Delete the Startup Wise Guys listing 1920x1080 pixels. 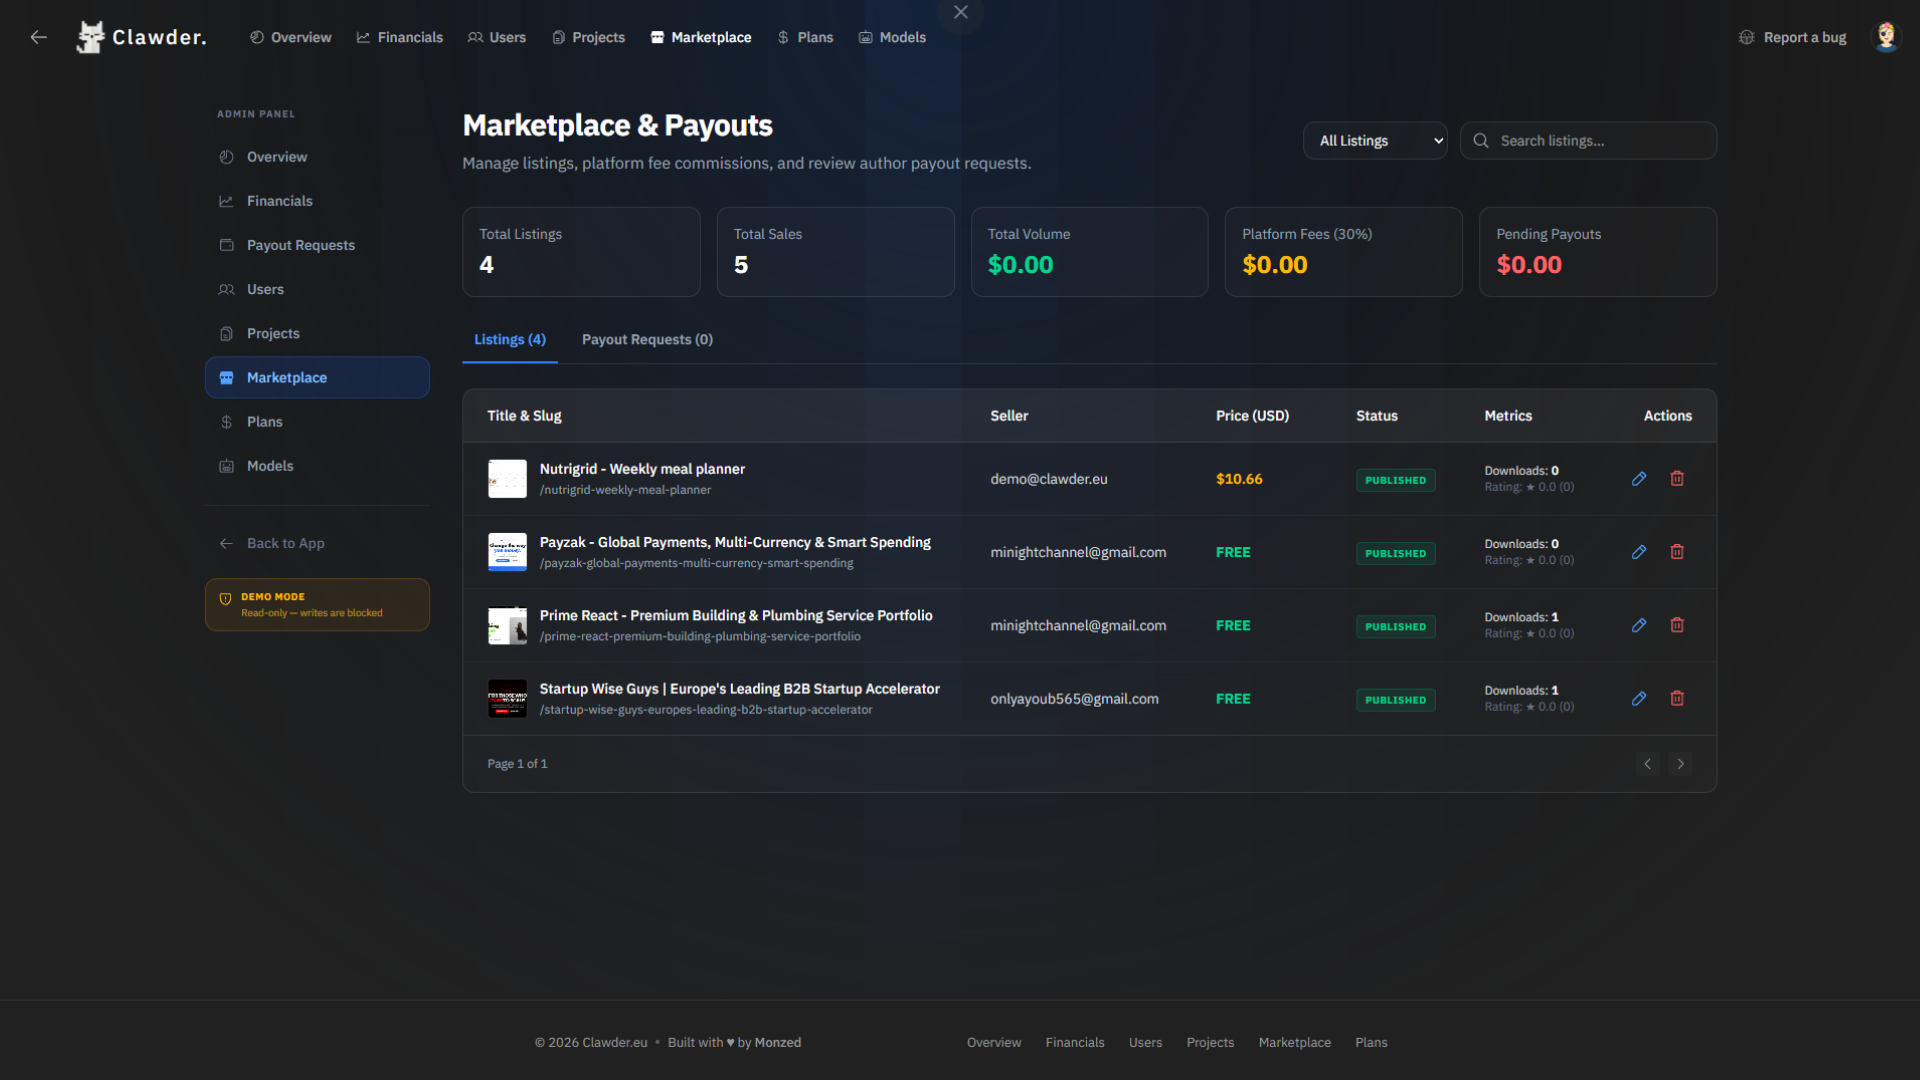tap(1677, 699)
